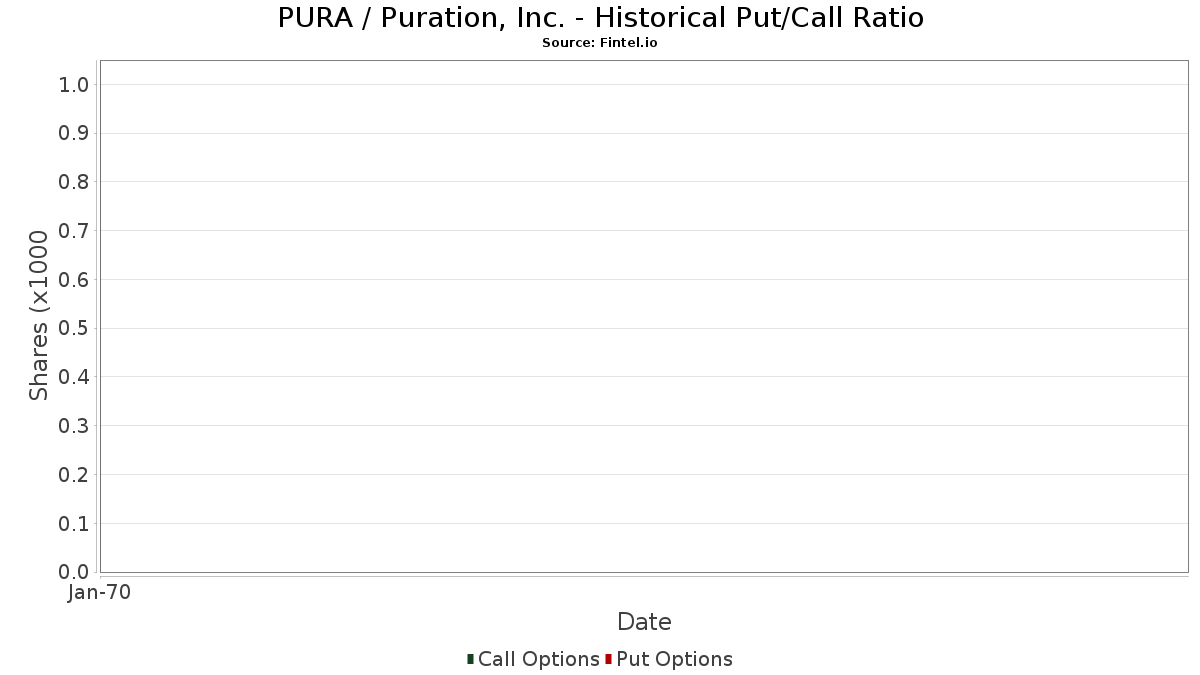1200x675 pixels.
Task: Select the 0.6 y-axis tick label
Action: pyautogui.click(x=75, y=280)
